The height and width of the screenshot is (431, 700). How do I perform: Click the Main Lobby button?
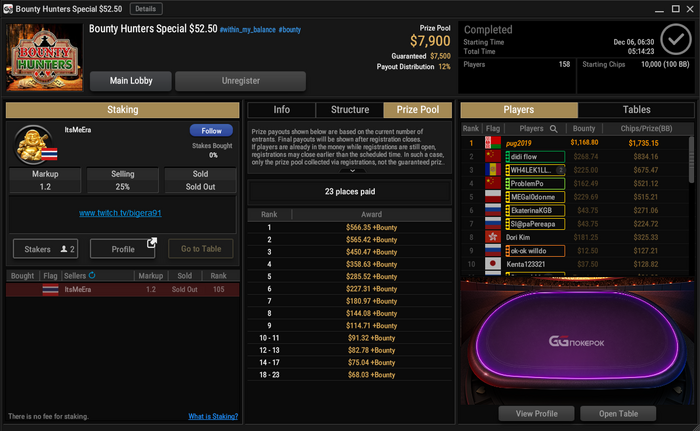point(131,81)
